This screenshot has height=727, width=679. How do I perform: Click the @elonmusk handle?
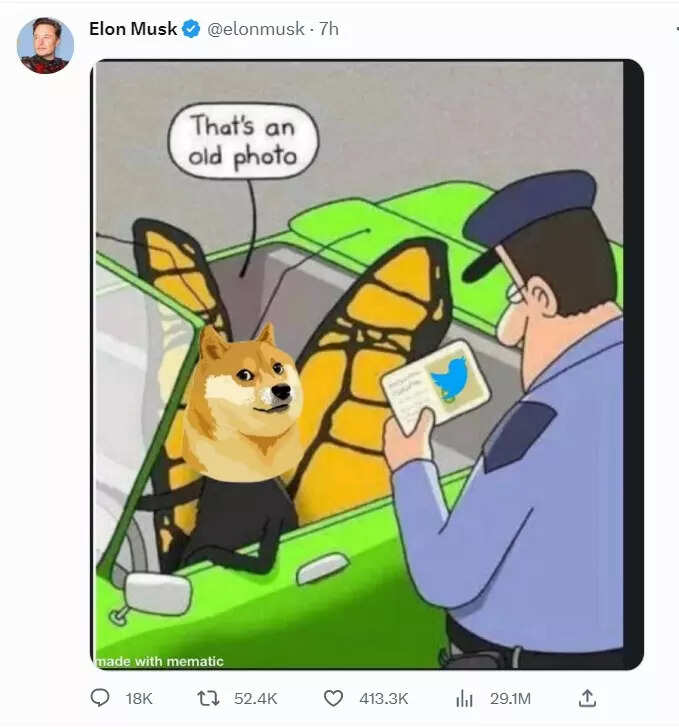click(x=256, y=29)
